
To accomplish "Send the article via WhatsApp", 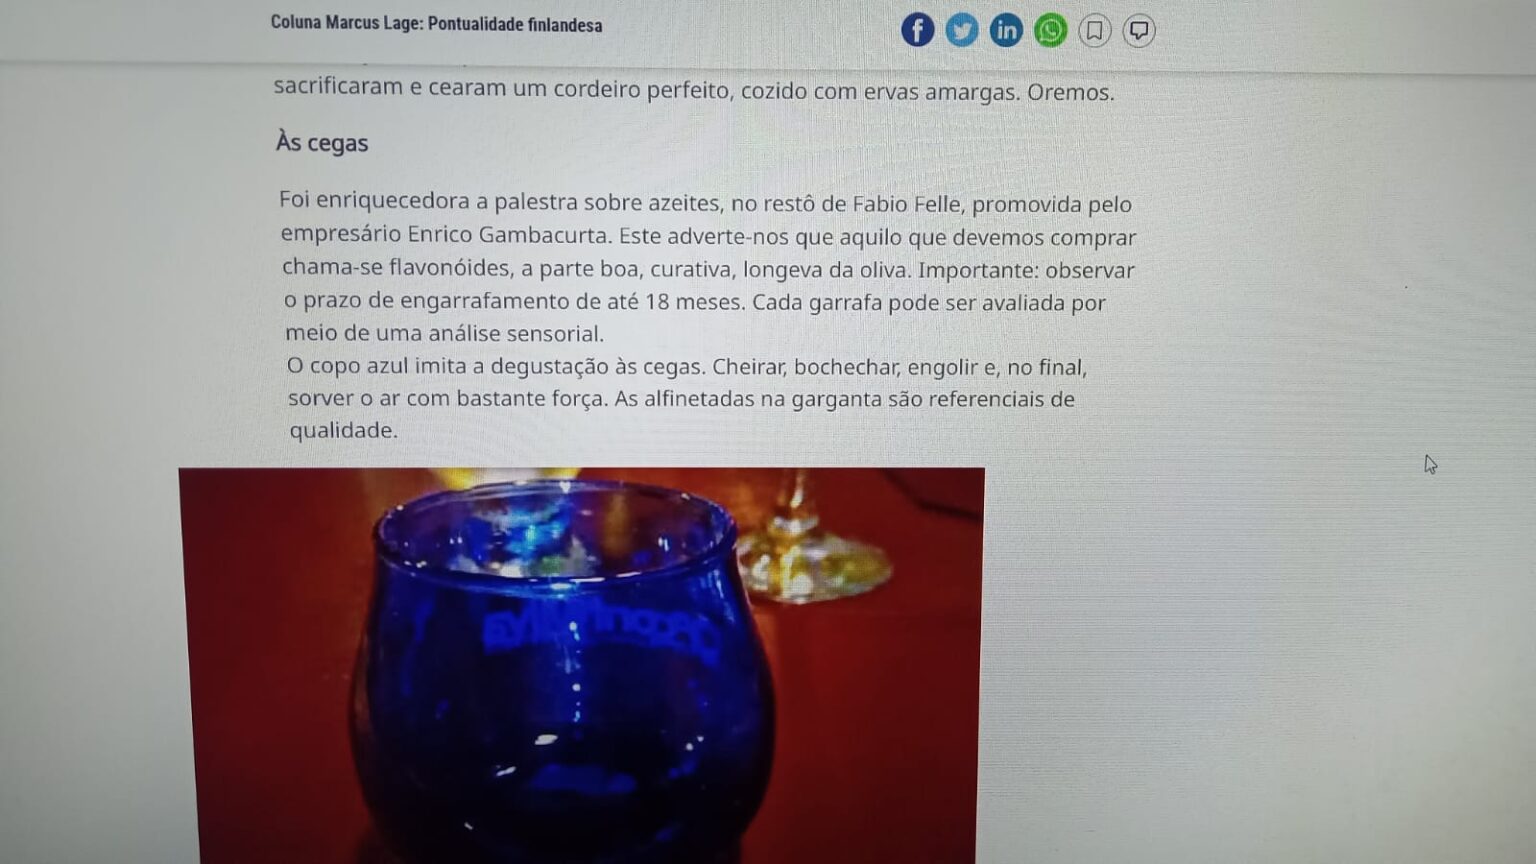I will (x=1050, y=31).
